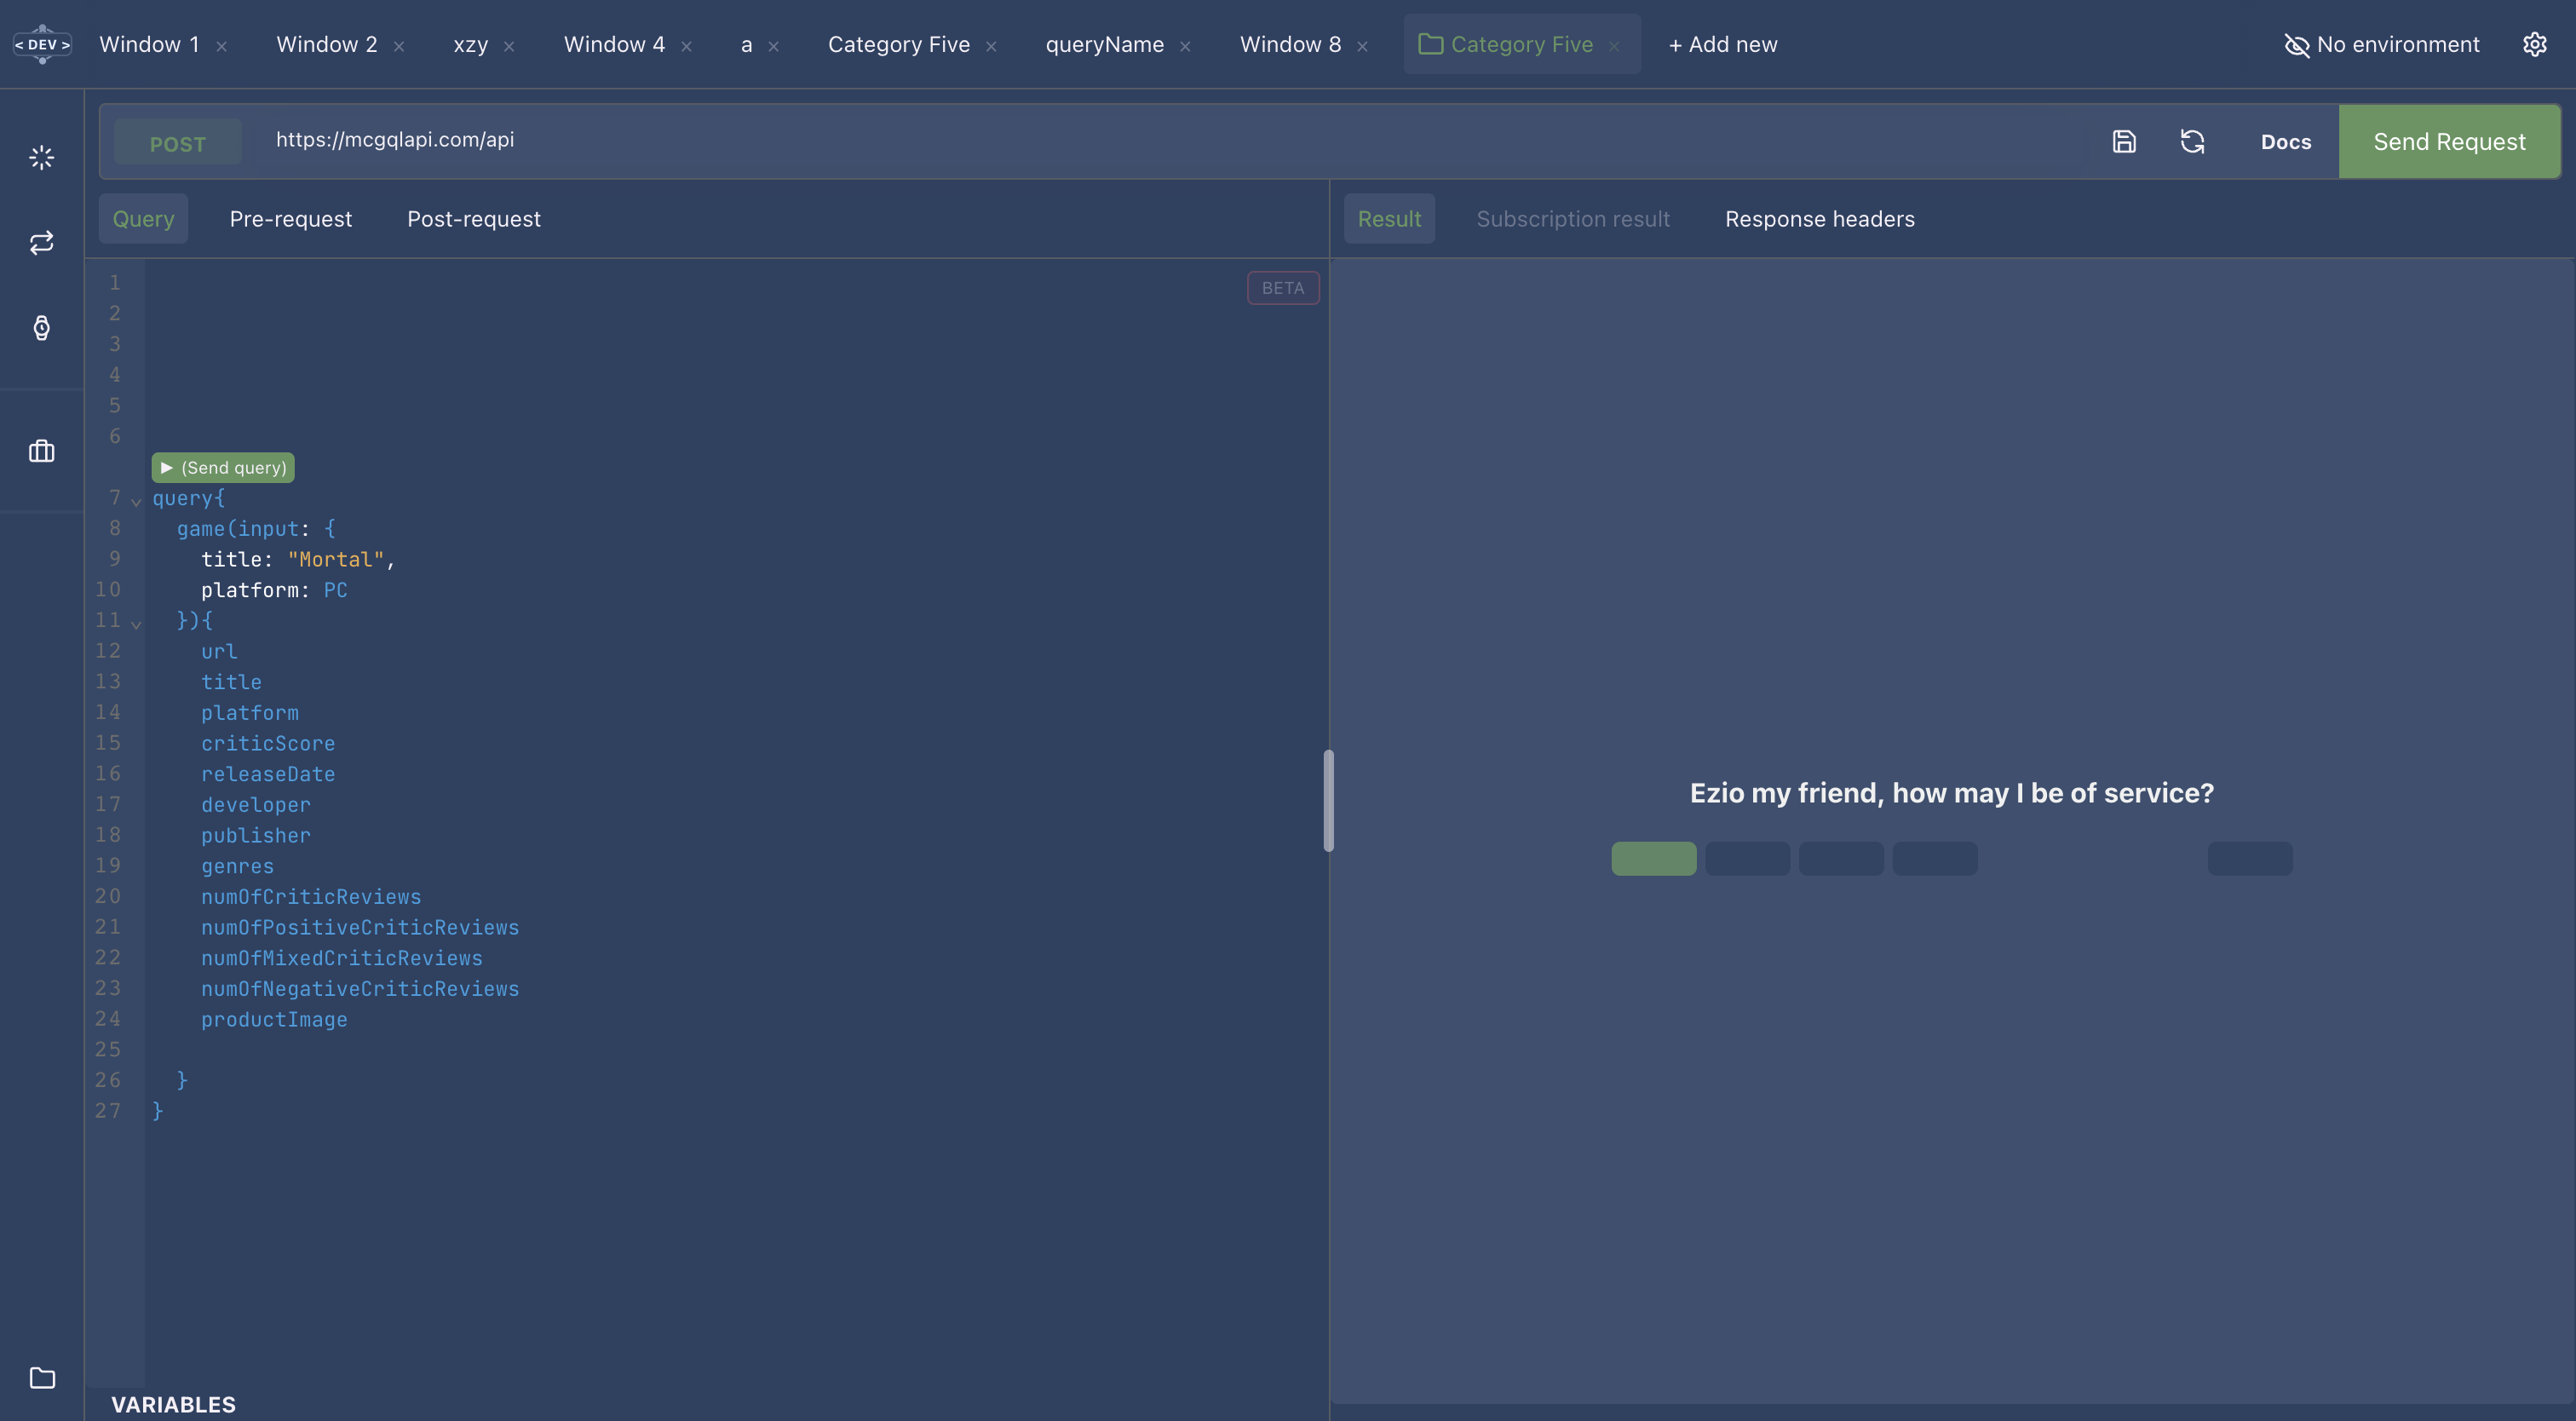The image size is (2576, 1421).
Task: Click the reload docs refresh icon
Action: tap(2192, 142)
